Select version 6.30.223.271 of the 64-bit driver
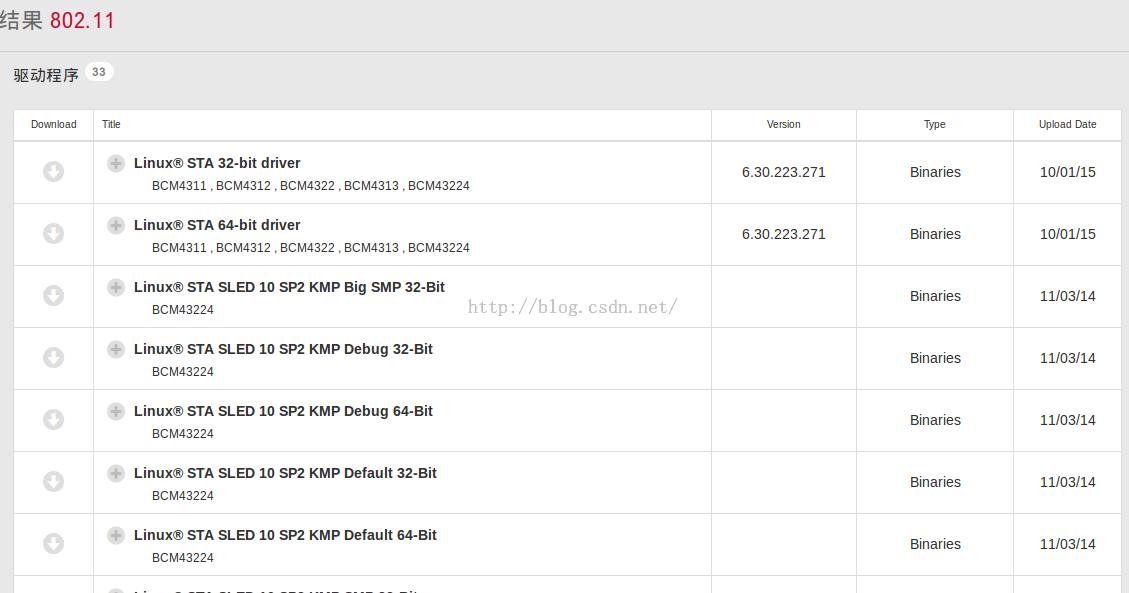1129x593 pixels. pyautogui.click(x=783, y=234)
